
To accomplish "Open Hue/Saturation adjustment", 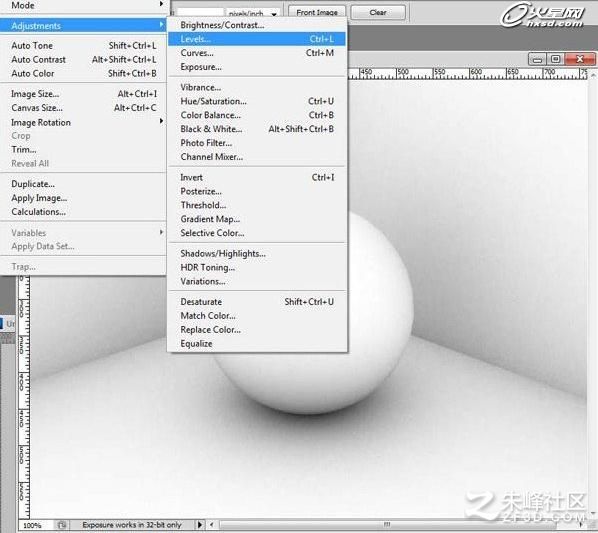I will pos(257,101).
